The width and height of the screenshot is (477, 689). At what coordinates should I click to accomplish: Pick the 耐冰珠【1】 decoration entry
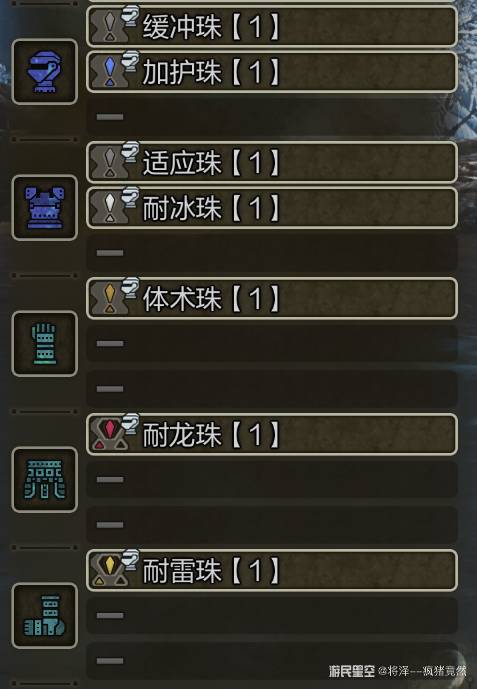tap(272, 208)
